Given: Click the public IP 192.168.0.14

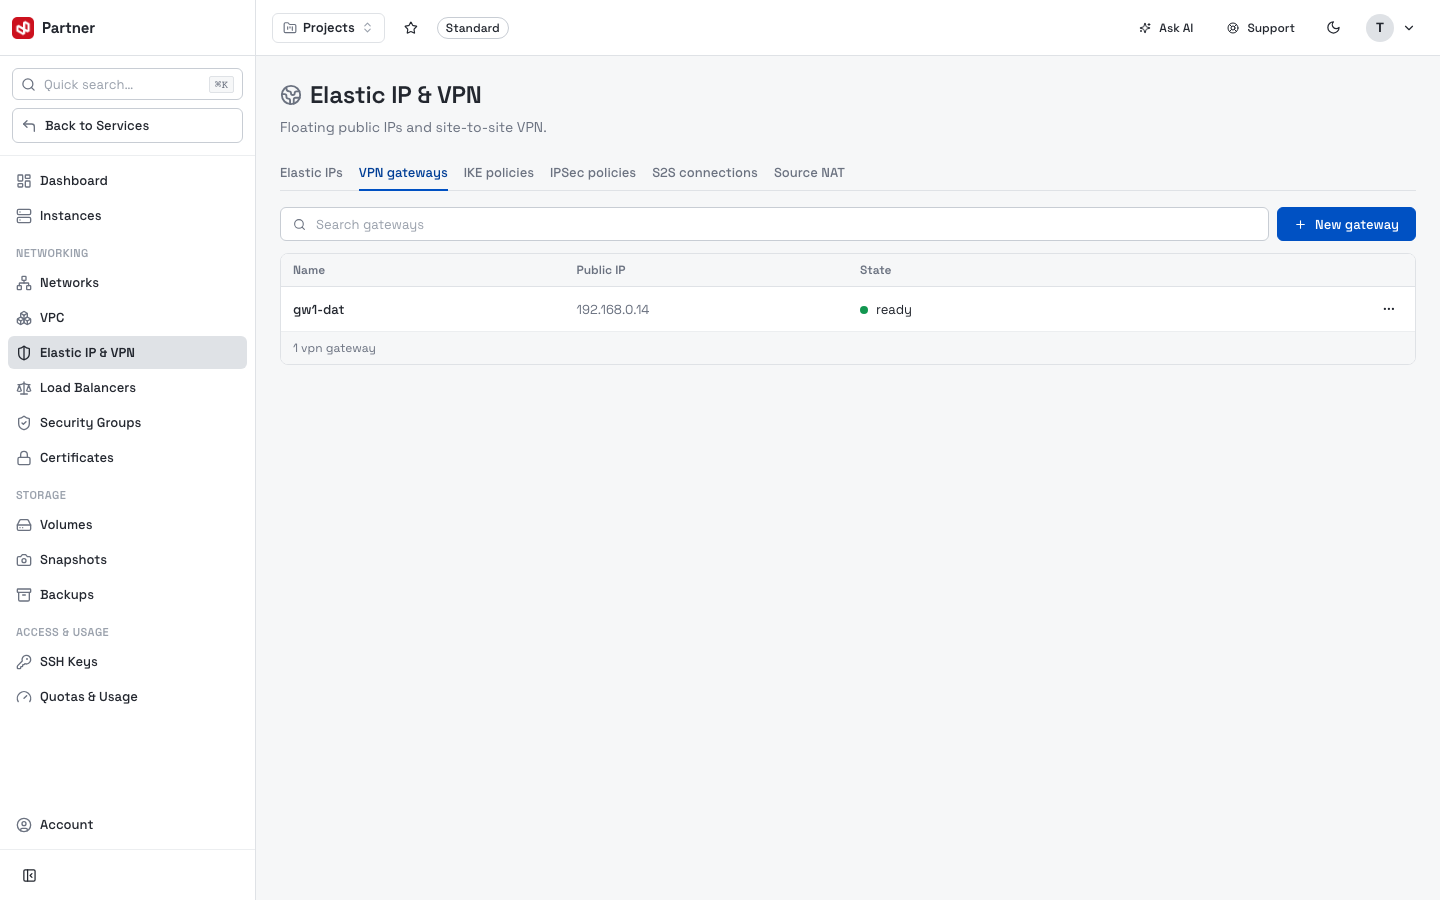Looking at the screenshot, I should [613, 310].
